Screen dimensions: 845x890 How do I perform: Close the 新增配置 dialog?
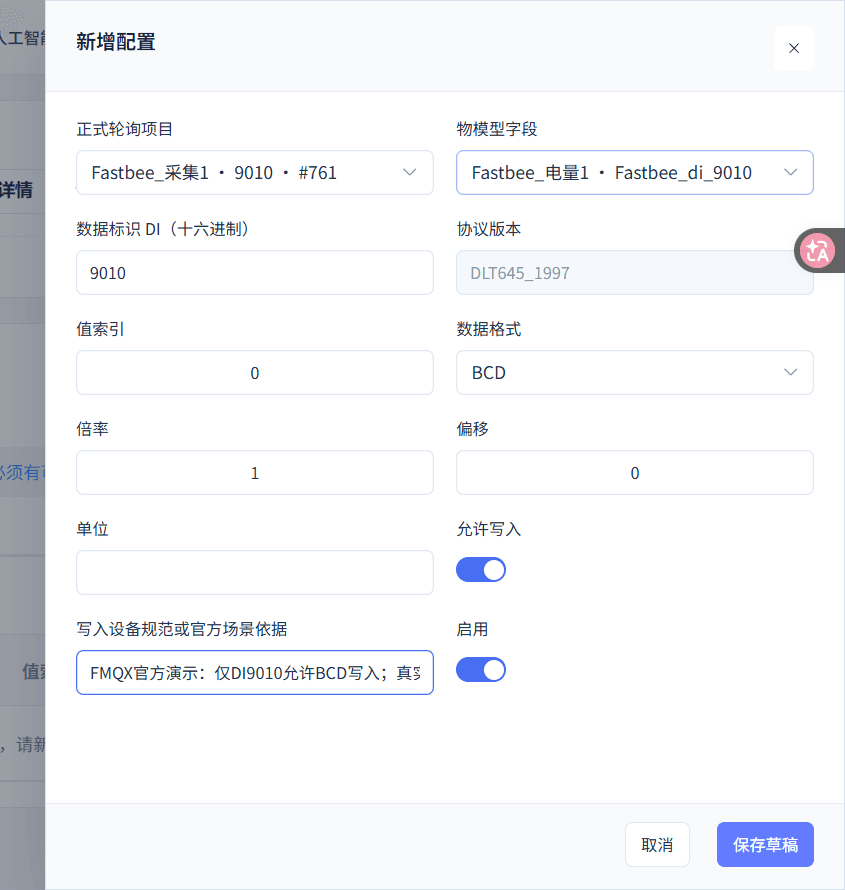(793, 48)
